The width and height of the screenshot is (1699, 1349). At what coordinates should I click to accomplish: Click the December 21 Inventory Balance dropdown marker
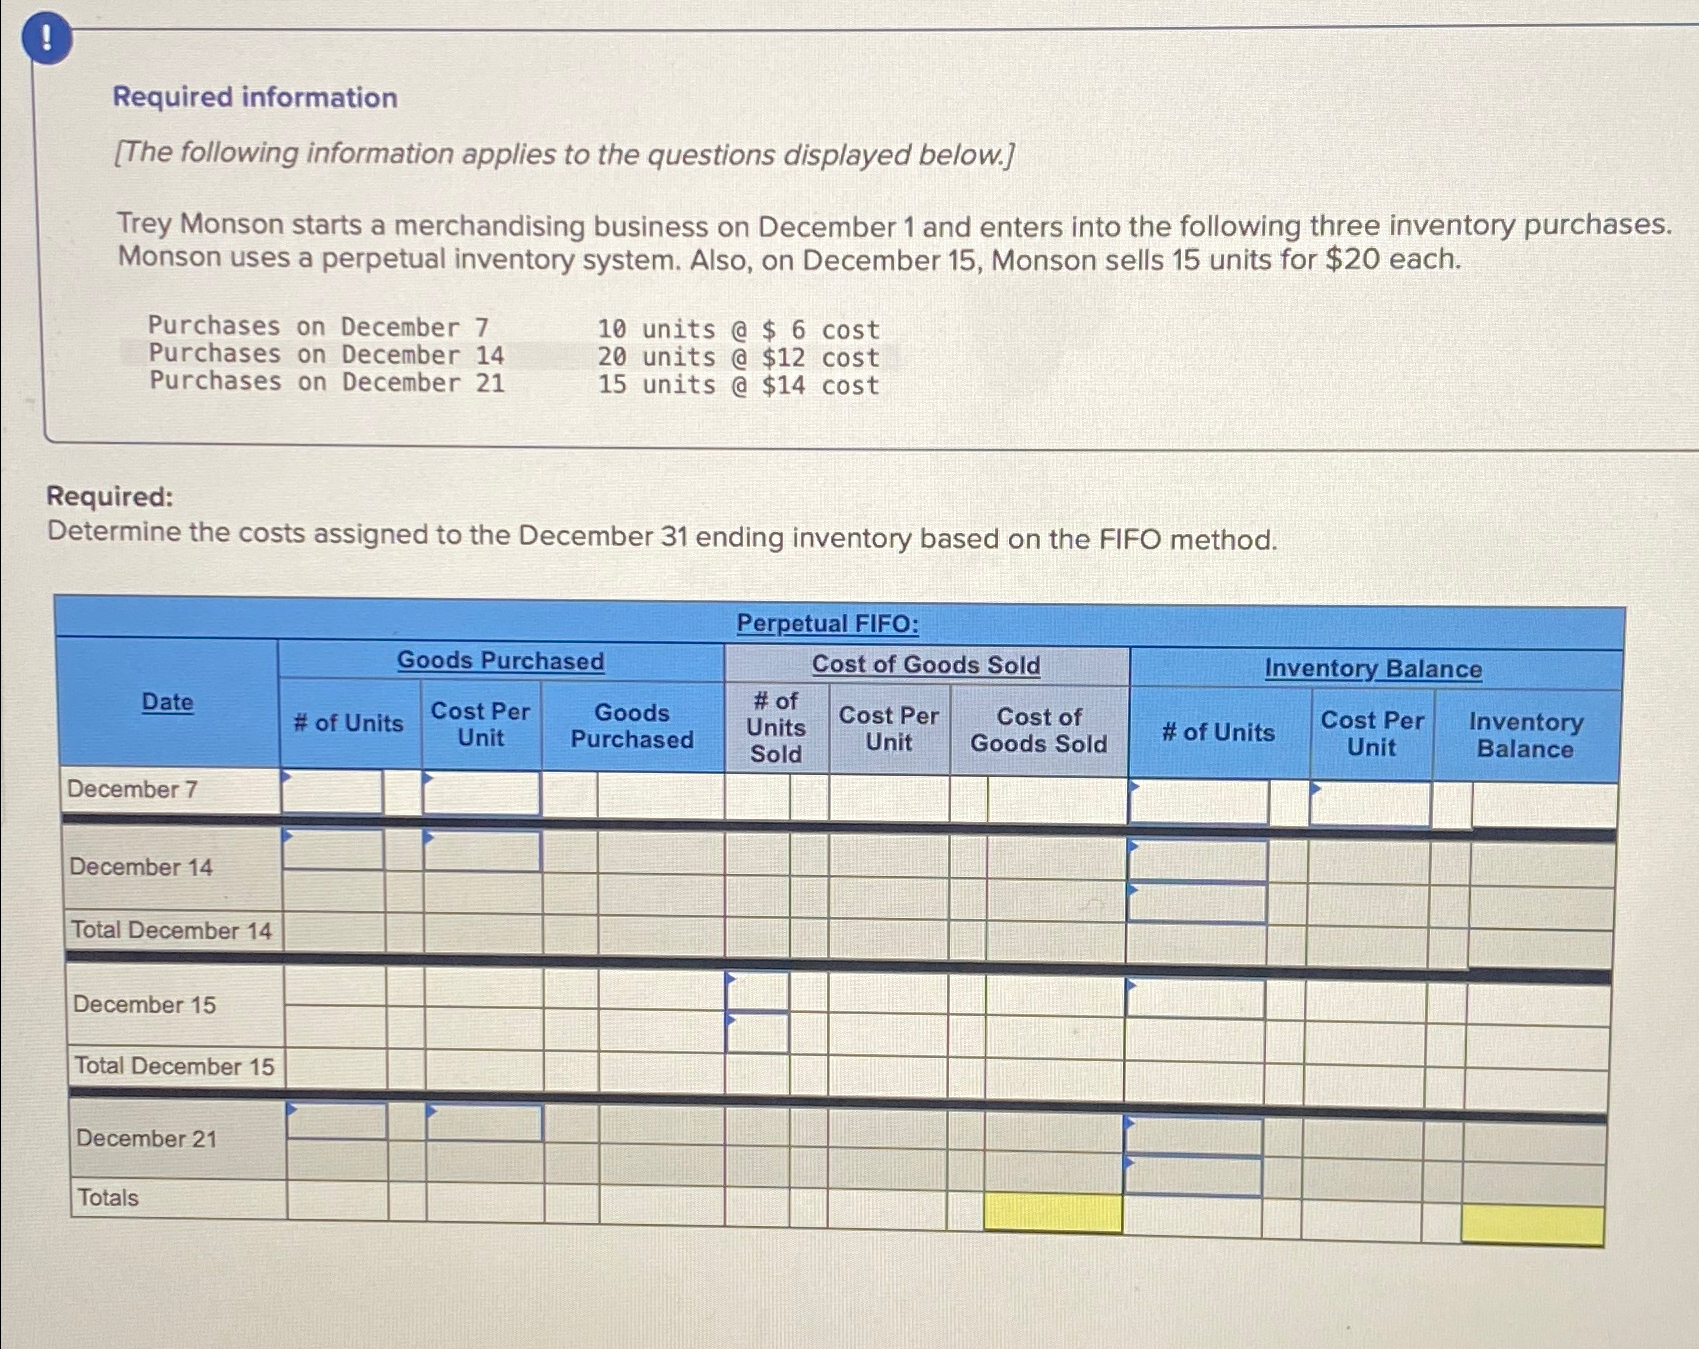point(1131,1120)
